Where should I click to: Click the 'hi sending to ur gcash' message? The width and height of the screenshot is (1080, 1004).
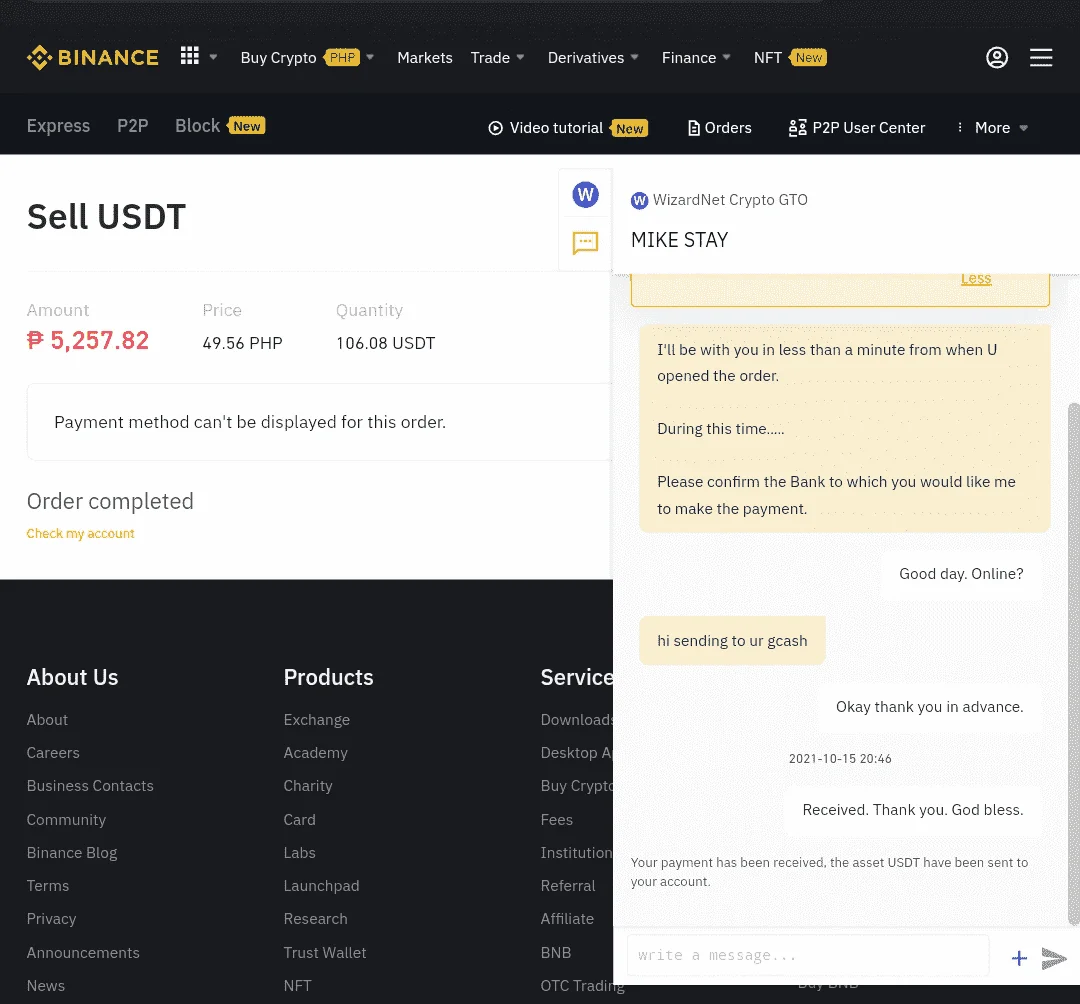pos(732,640)
